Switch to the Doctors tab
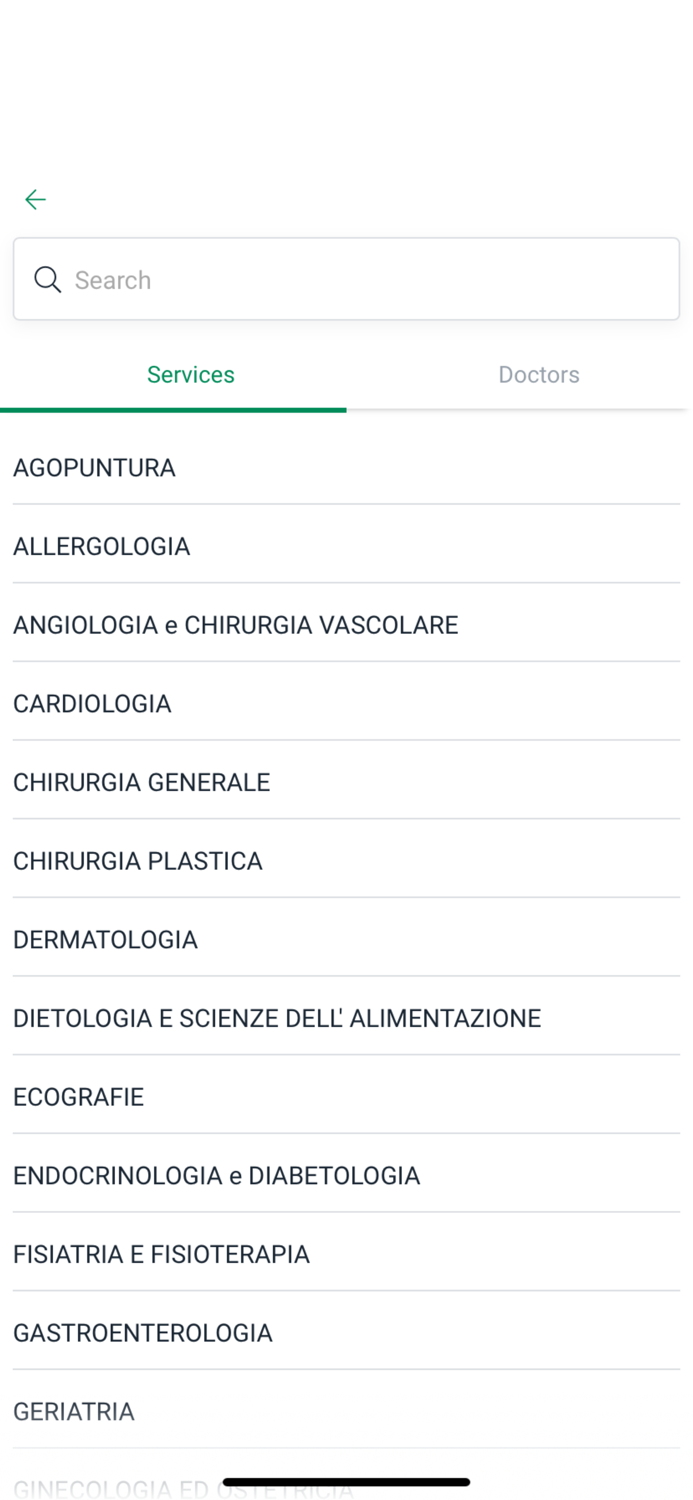 click(x=539, y=375)
